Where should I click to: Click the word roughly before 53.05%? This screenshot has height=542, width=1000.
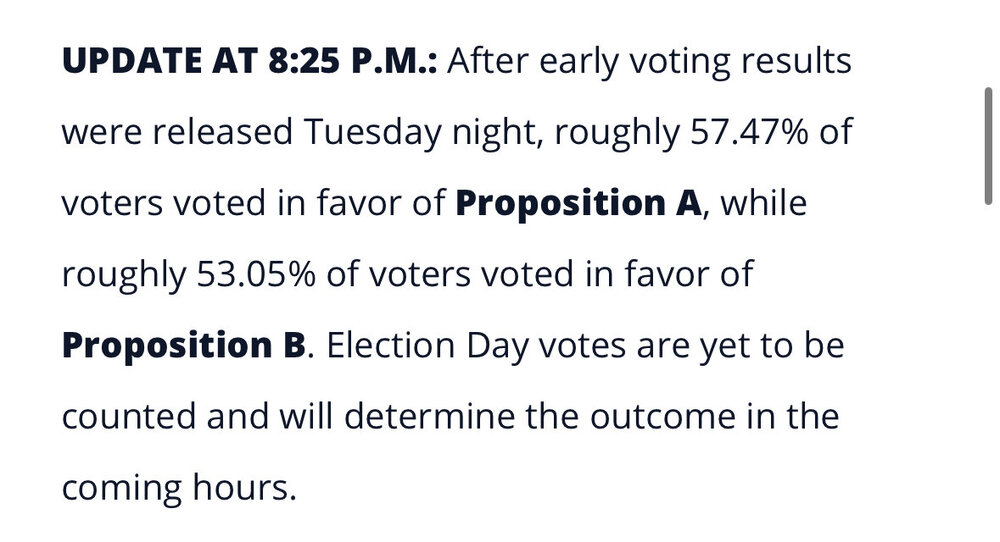pos(118,274)
